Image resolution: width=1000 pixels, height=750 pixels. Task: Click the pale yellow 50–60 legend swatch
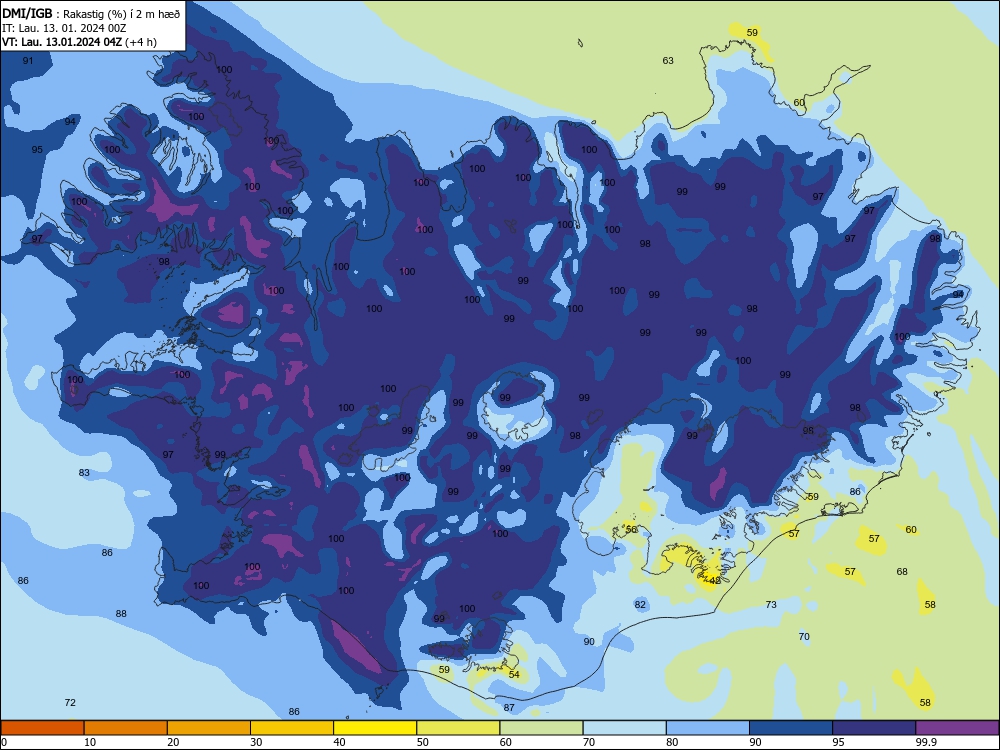click(x=458, y=728)
